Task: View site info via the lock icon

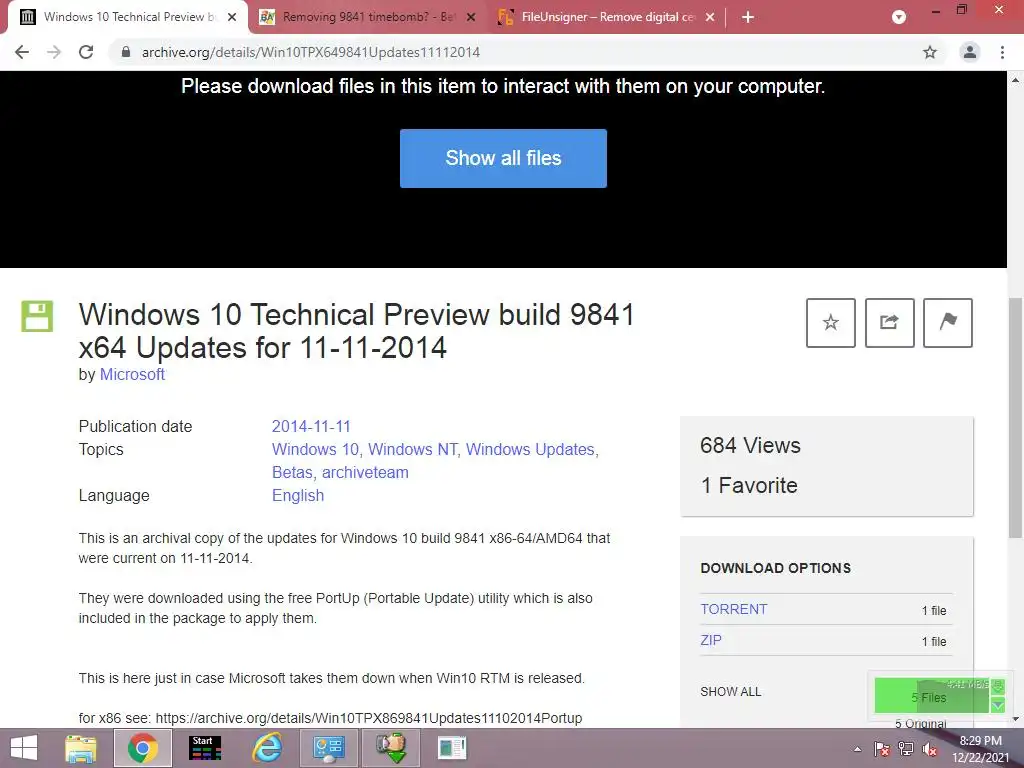Action: pyautogui.click(x=125, y=52)
